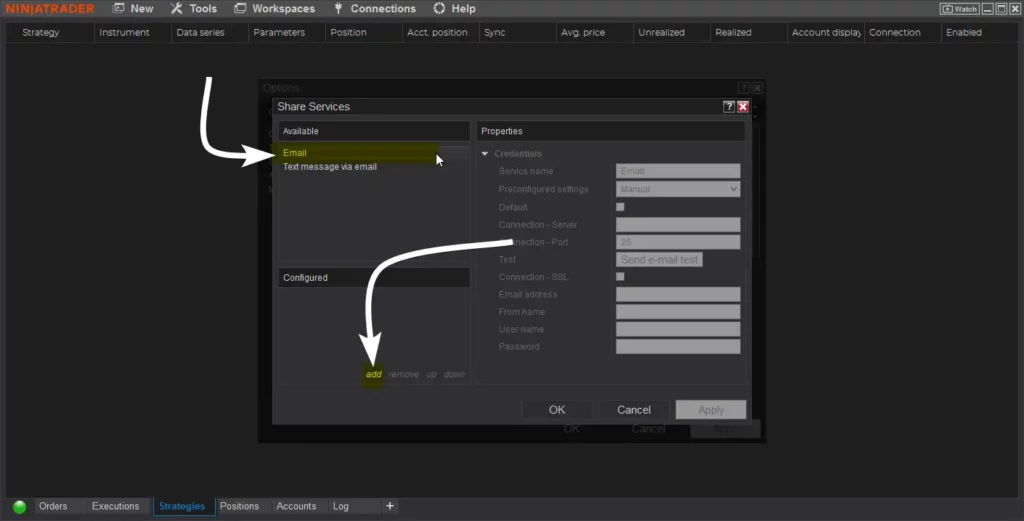Click OK in Share Services dialog
This screenshot has width=1024, height=521.
point(557,409)
